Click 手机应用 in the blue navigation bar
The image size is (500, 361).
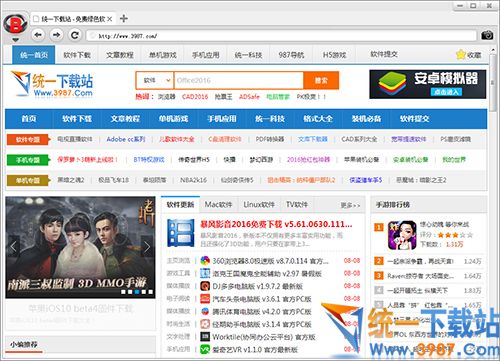(x=222, y=119)
